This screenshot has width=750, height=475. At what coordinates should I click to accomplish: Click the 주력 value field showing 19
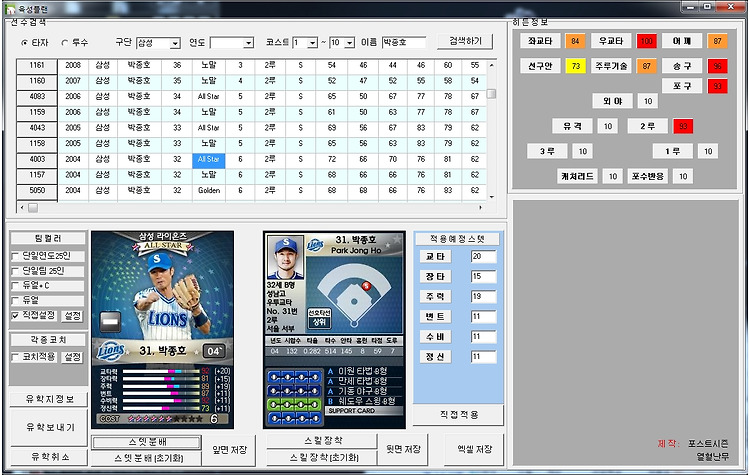pyautogui.click(x=483, y=297)
